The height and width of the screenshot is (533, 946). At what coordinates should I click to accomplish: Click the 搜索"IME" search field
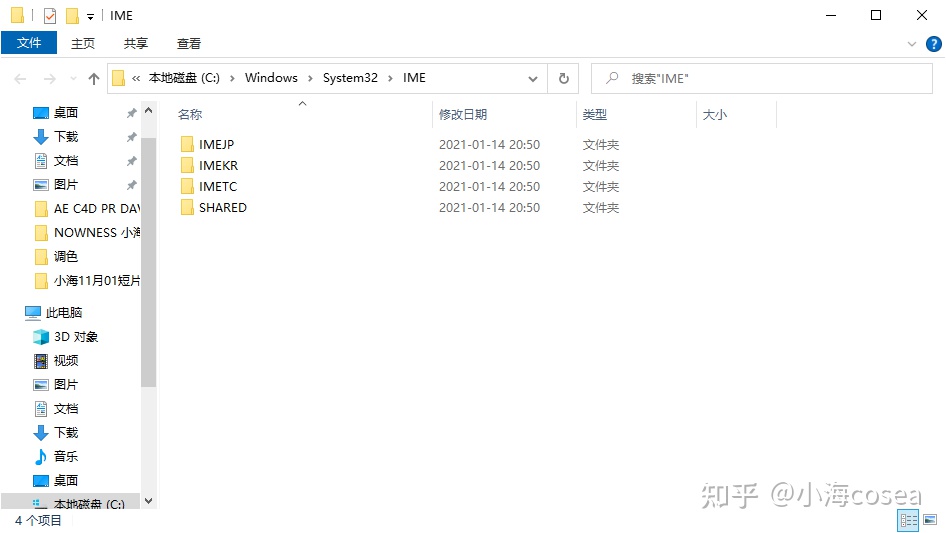(762, 78)
